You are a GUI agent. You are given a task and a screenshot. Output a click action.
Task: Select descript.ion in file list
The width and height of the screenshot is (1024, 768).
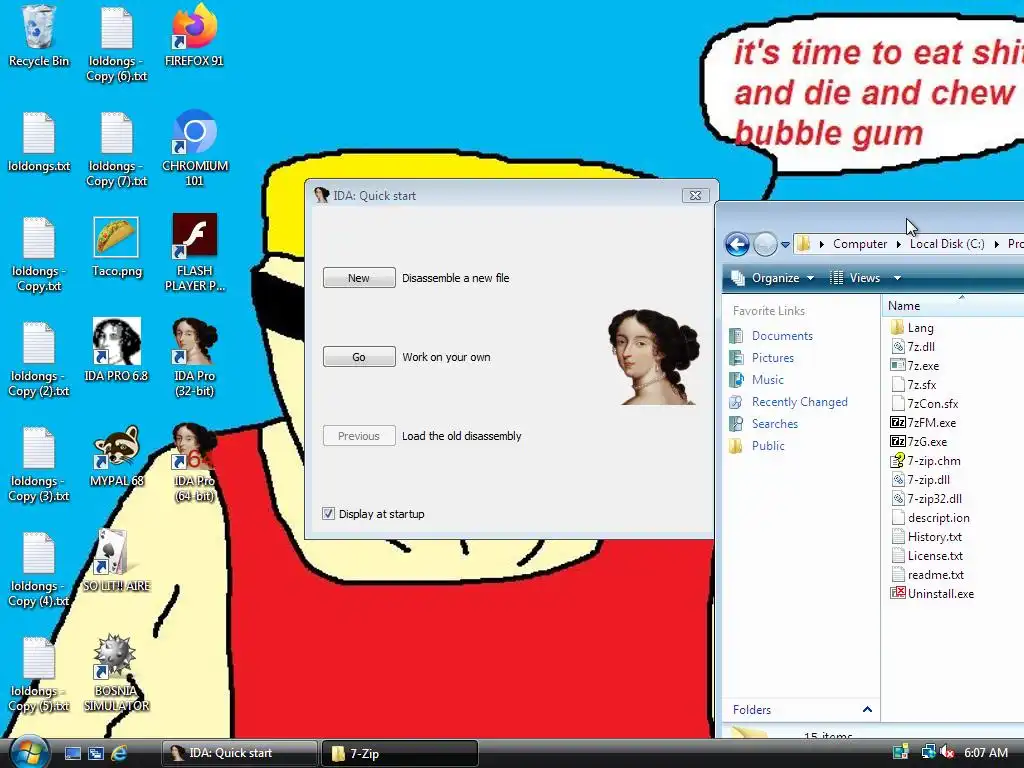tap(931, 518)
